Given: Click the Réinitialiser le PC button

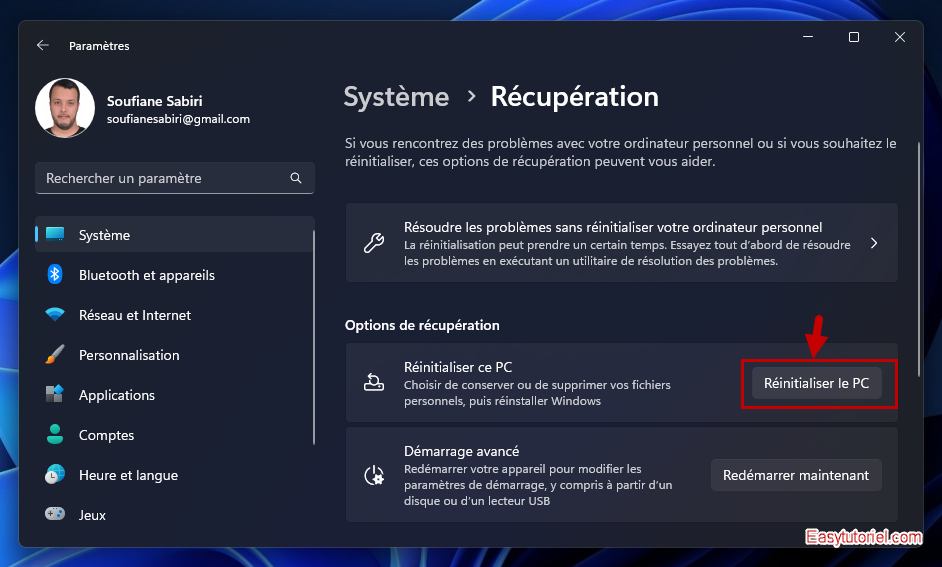Looking at the screenshot, I should [816, 383].
